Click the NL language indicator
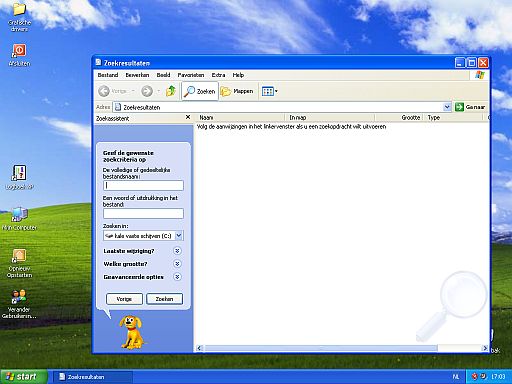The height and width of the screenshot is (384, 512). [456, 377]
